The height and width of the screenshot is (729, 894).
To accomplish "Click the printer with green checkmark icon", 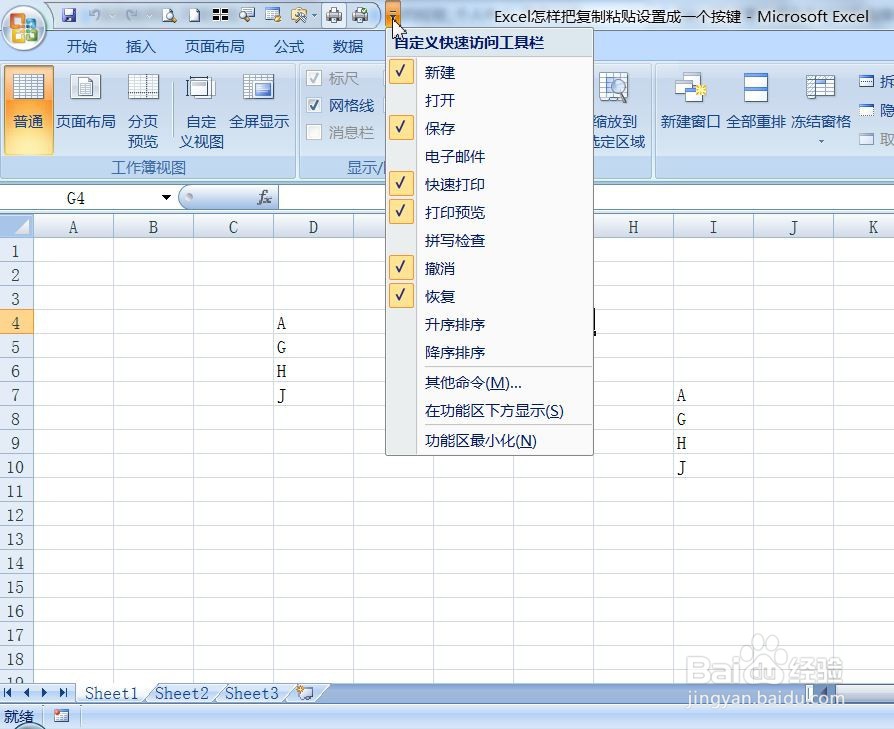I will (360, 15).
